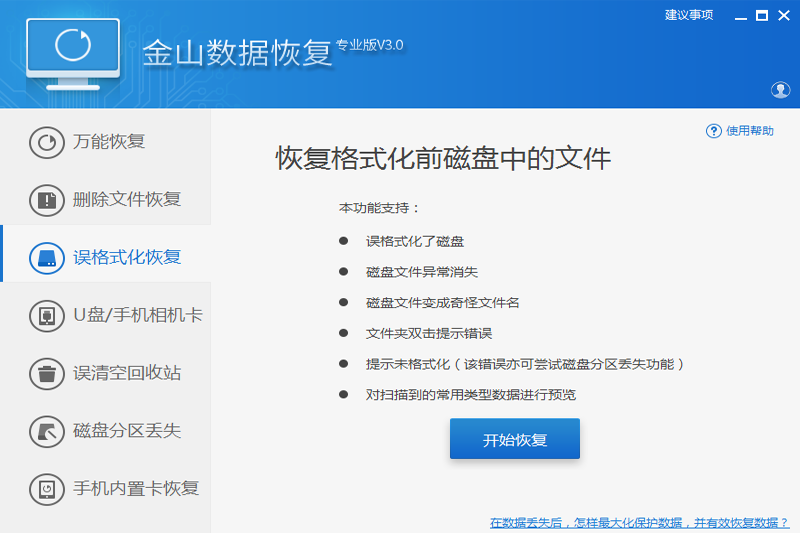Screen dimensions: 800x533
Task: Open the 建议事项 feedback link
Action: tap(689, 15)
